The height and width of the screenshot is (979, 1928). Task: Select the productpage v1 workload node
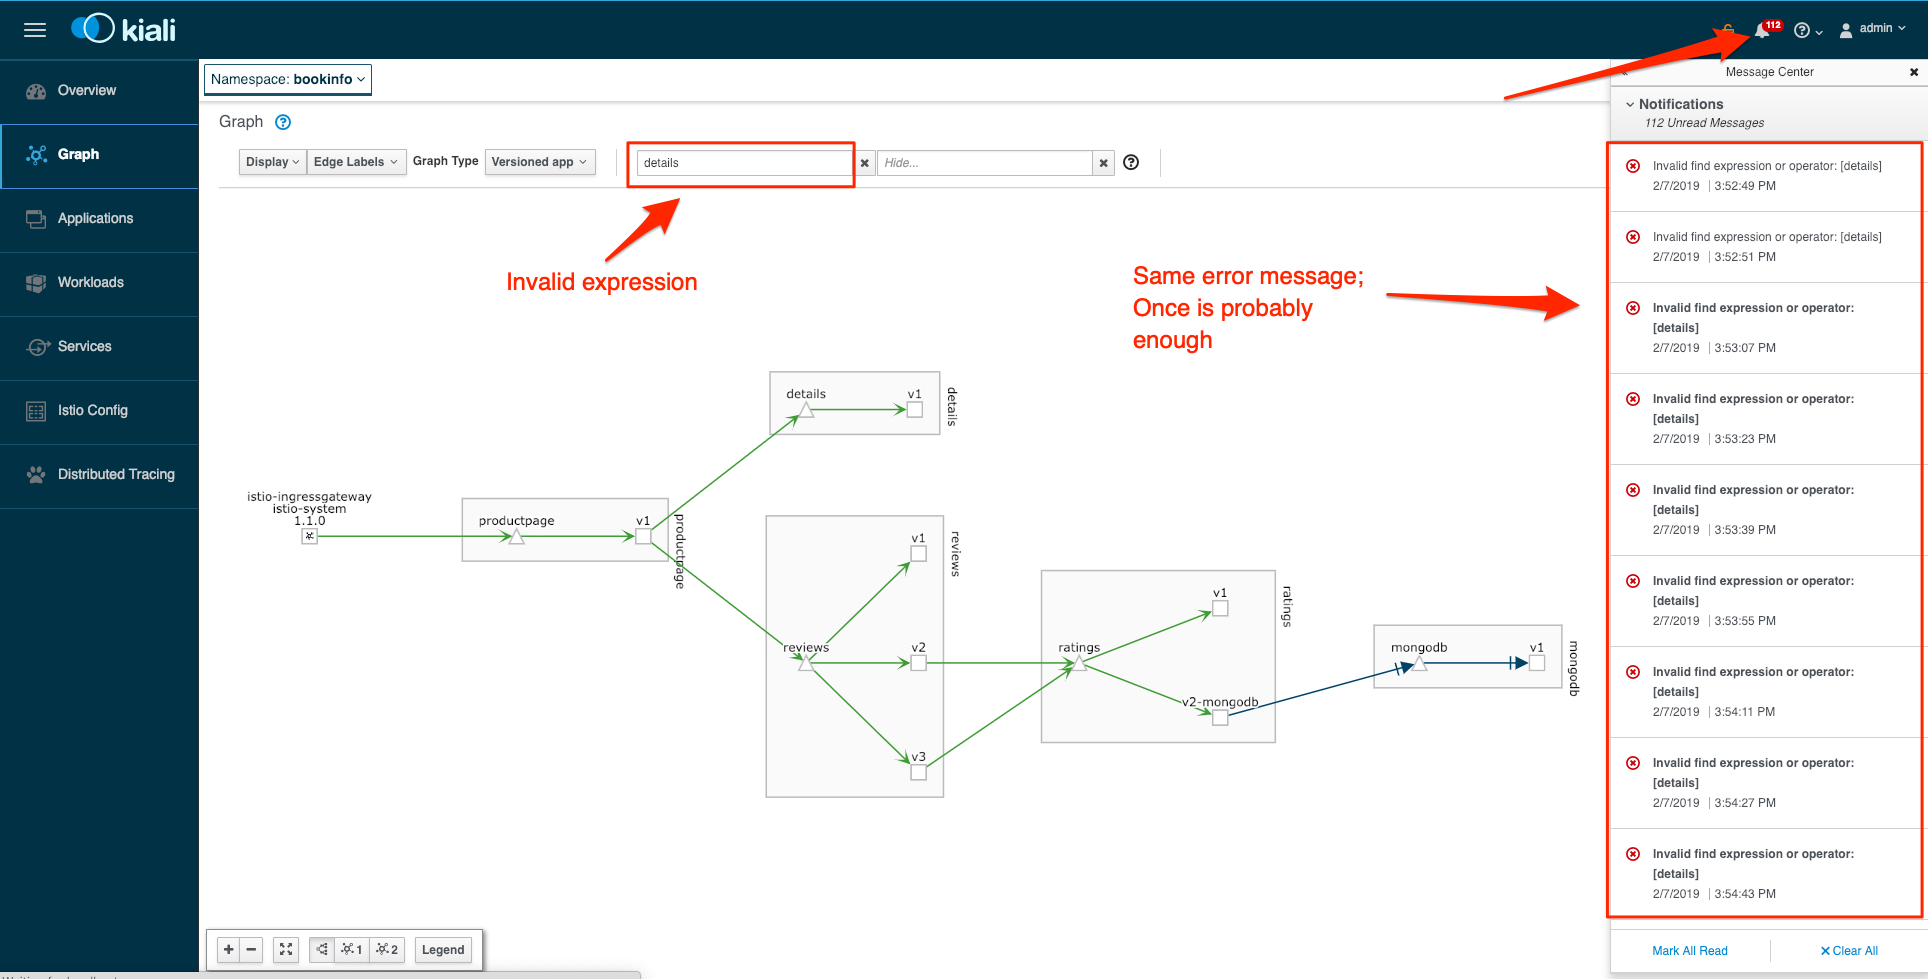(x=643, y=537)
